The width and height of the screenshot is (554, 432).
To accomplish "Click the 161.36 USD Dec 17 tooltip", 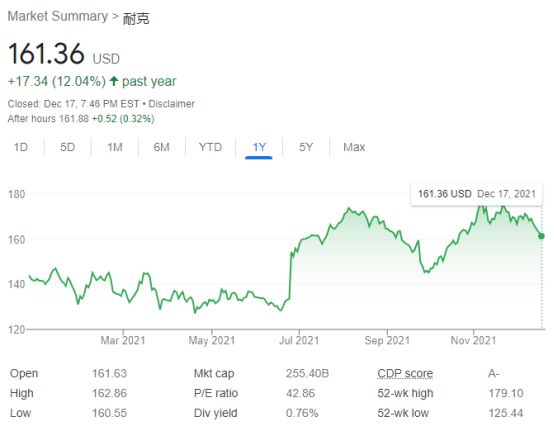I will click(x=476, y=194).
